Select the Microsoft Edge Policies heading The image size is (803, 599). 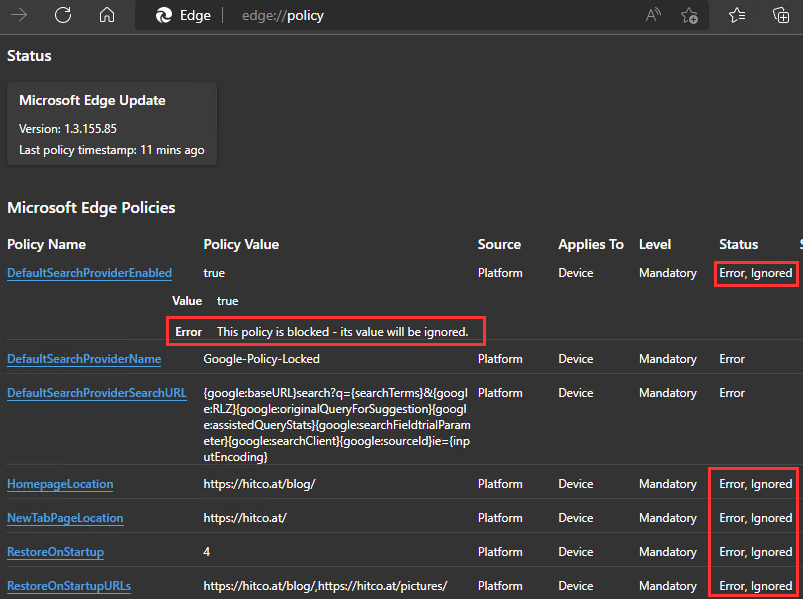click(91, 207)
